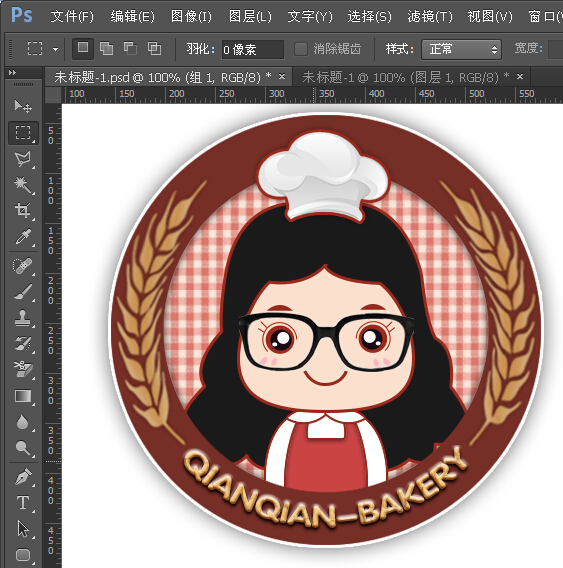Select the Magic Wand tool

[23, 185]
